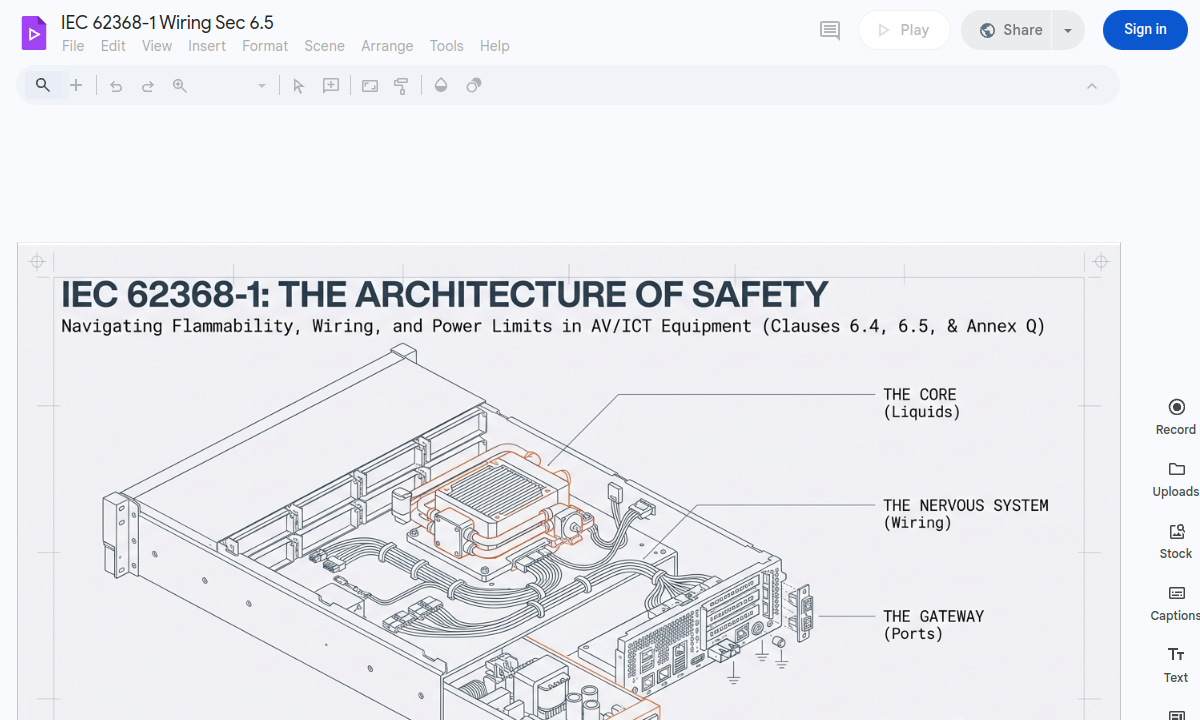Redo the last change

[x=147, y=85]
